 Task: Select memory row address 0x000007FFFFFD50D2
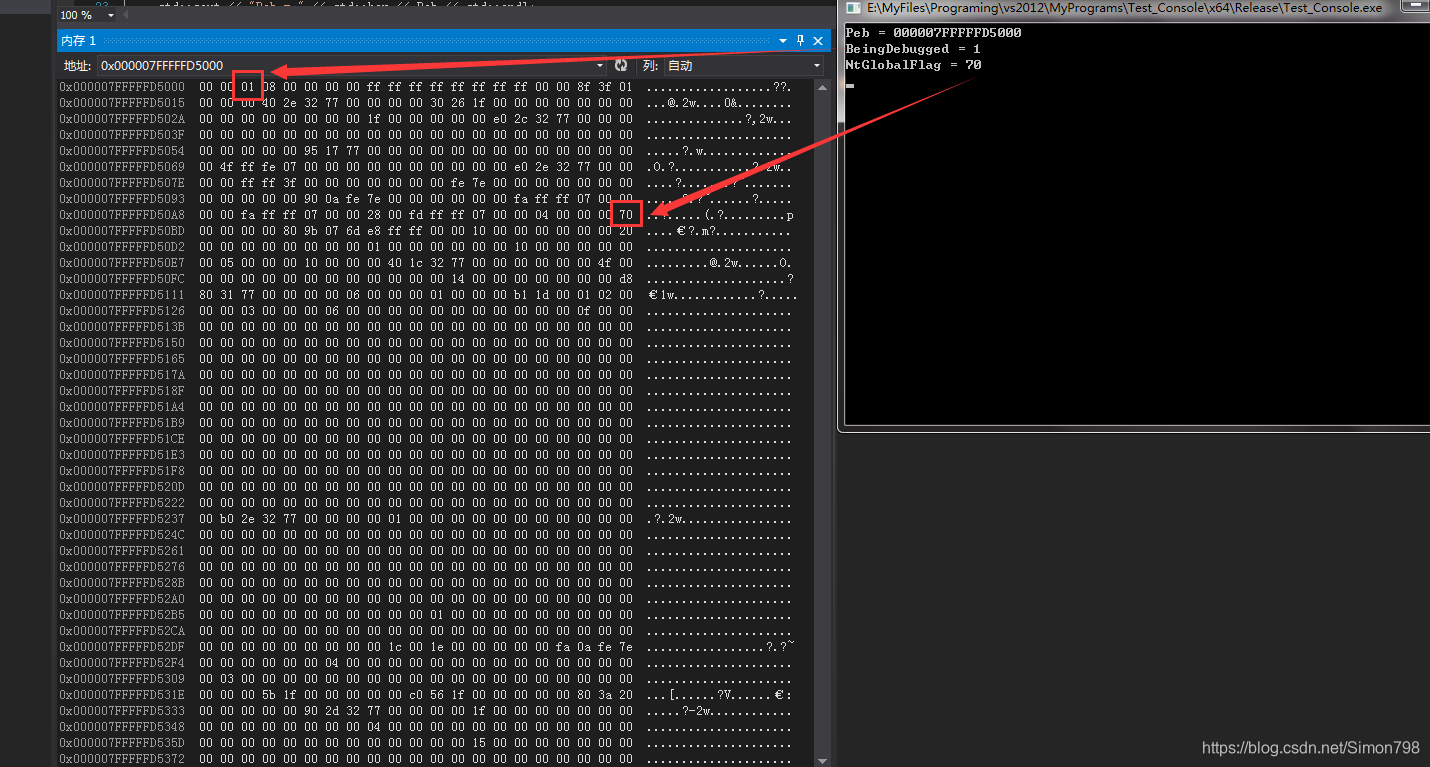pos(122,247)
